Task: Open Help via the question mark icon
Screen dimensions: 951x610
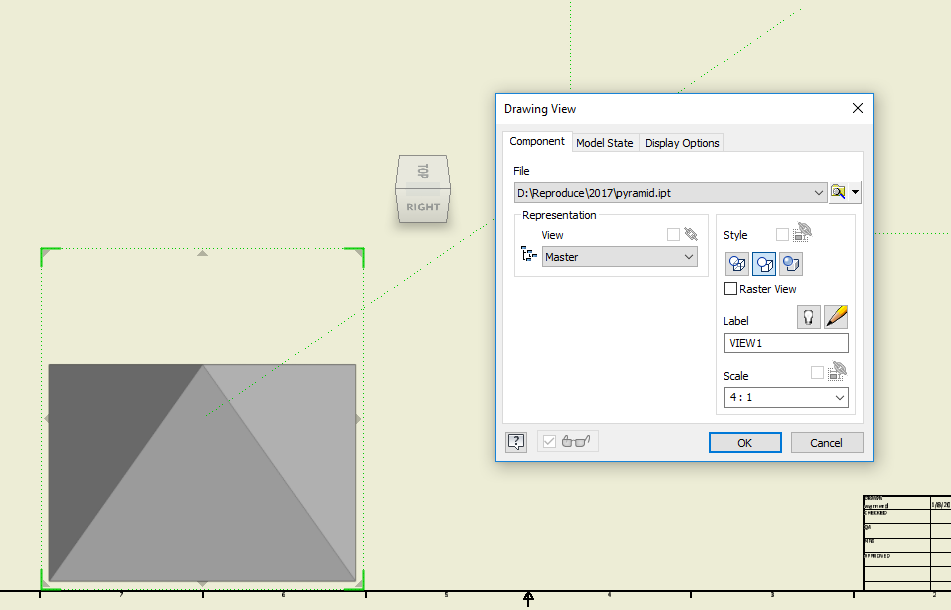Action: click(516, 441)
